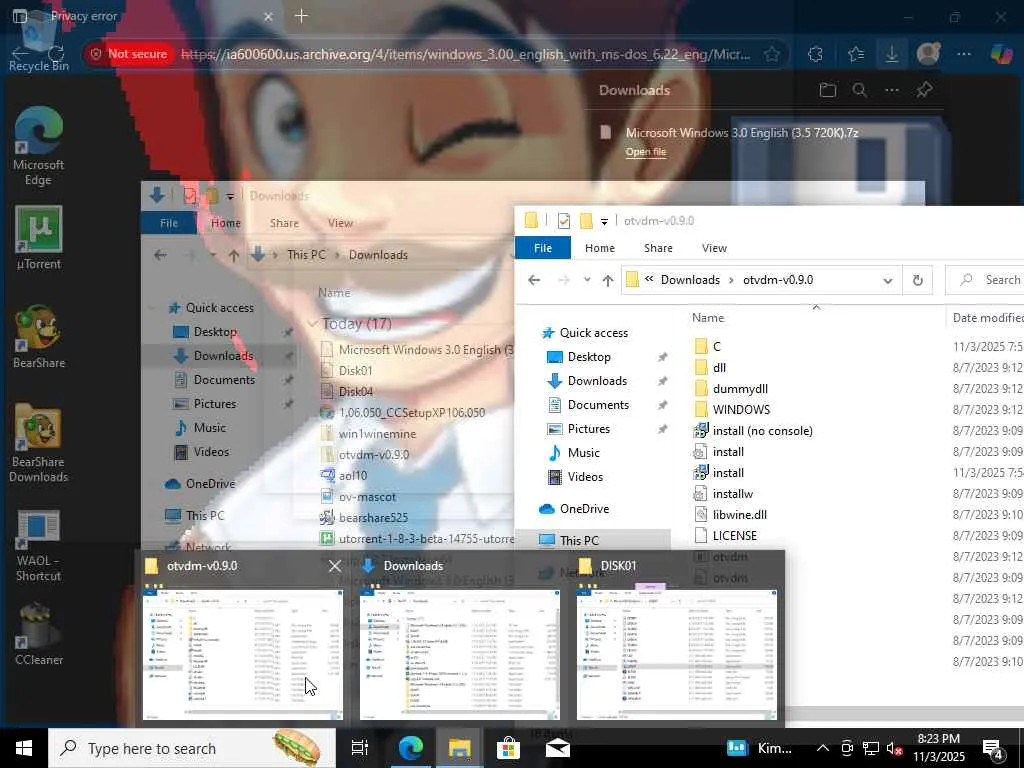Sort by Date modified column
1024x768 pixels.
[x=987, y=318]
